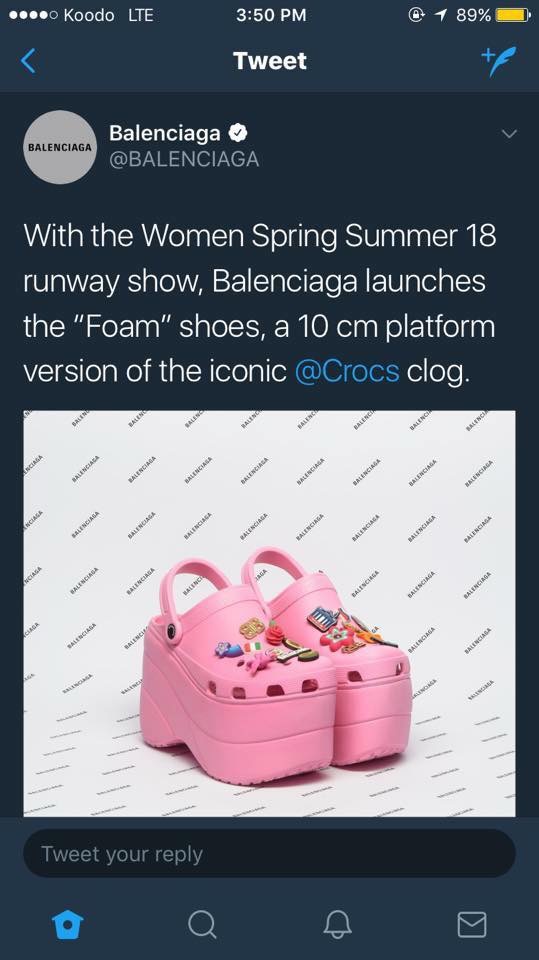Tap the 3:50 PM status bar clock
The height and width of the screenshot is (960, 539).
pyautogui.click(x=271, y=15)
